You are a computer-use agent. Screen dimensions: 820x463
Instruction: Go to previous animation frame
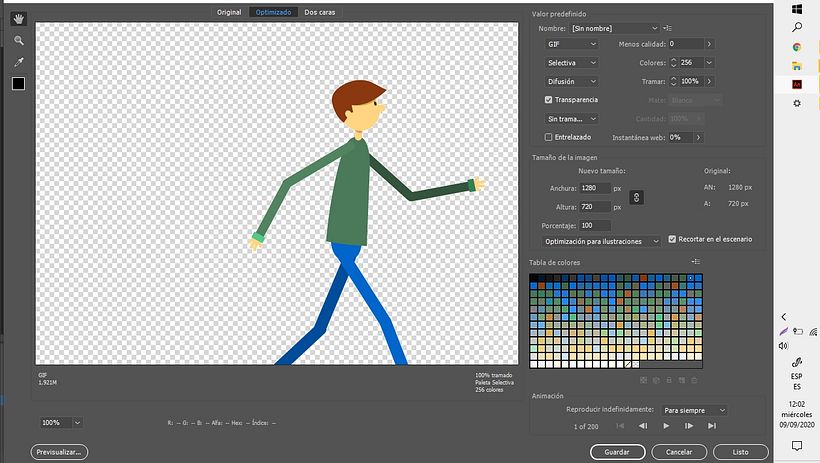642,426
